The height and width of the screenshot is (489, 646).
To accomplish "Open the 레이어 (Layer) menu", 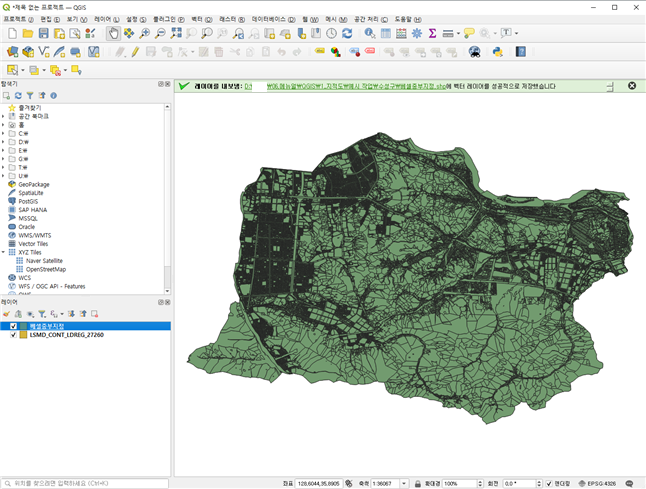I will point(106,19).
